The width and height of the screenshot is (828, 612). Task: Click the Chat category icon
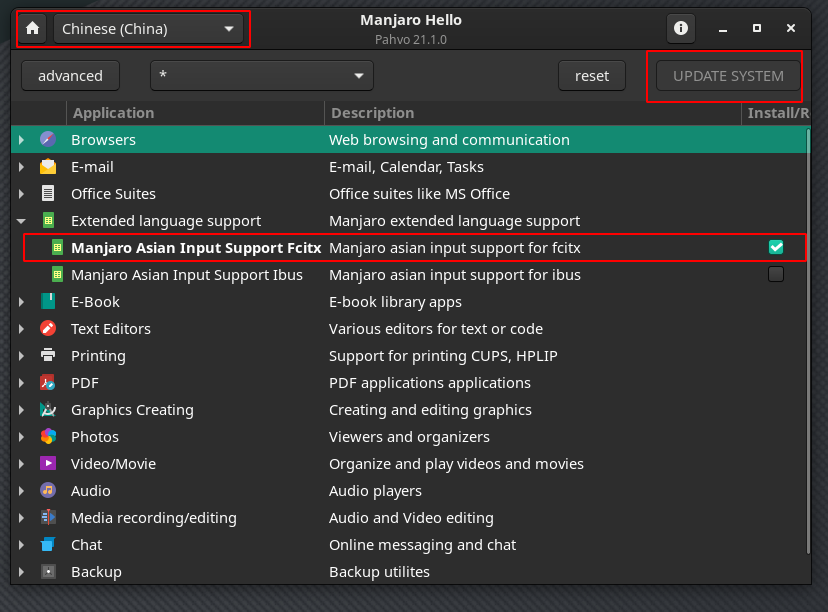pyautogui.click(x=48, y=544)
